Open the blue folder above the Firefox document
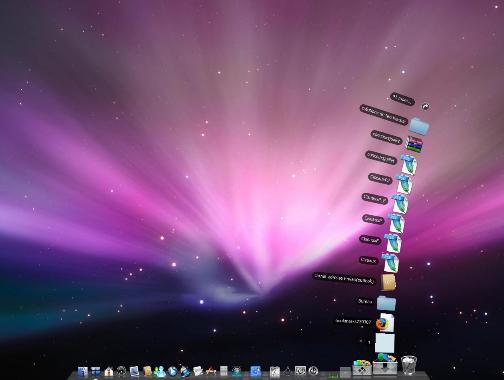 coord(386,303)
